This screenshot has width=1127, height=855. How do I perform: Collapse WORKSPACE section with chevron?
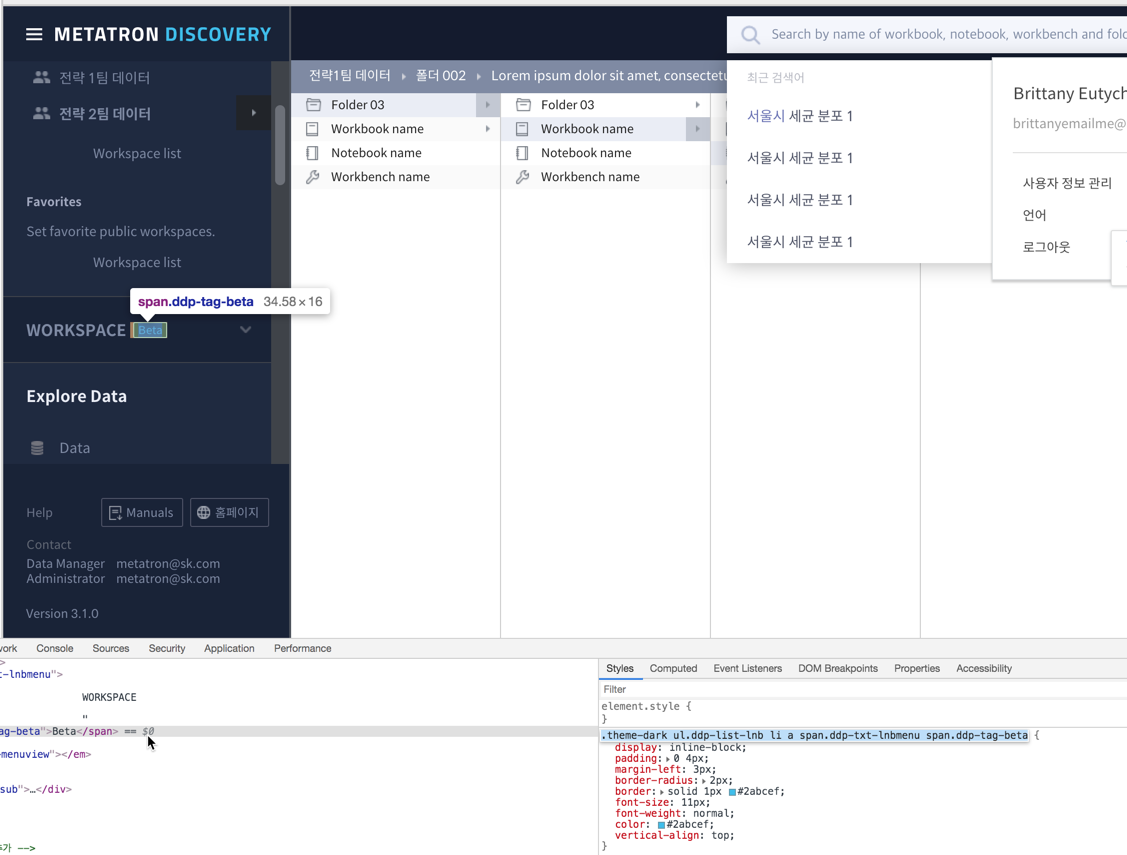[x=246, y=330]
